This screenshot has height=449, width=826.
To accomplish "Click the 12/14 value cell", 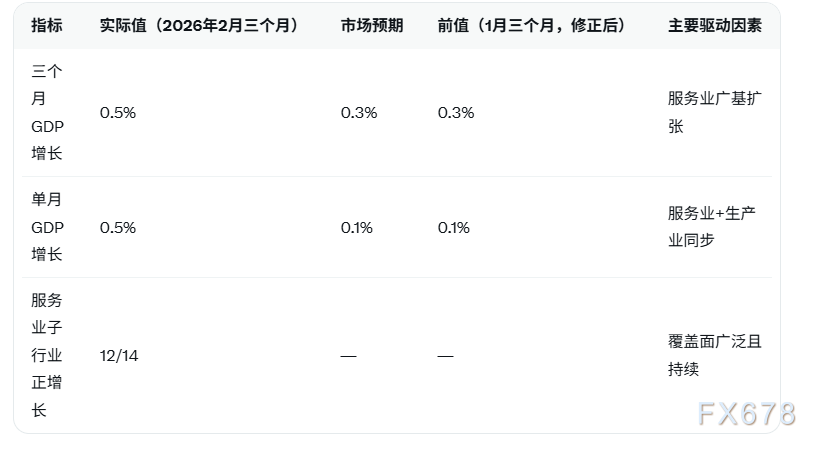I will [x=119, y=355].
